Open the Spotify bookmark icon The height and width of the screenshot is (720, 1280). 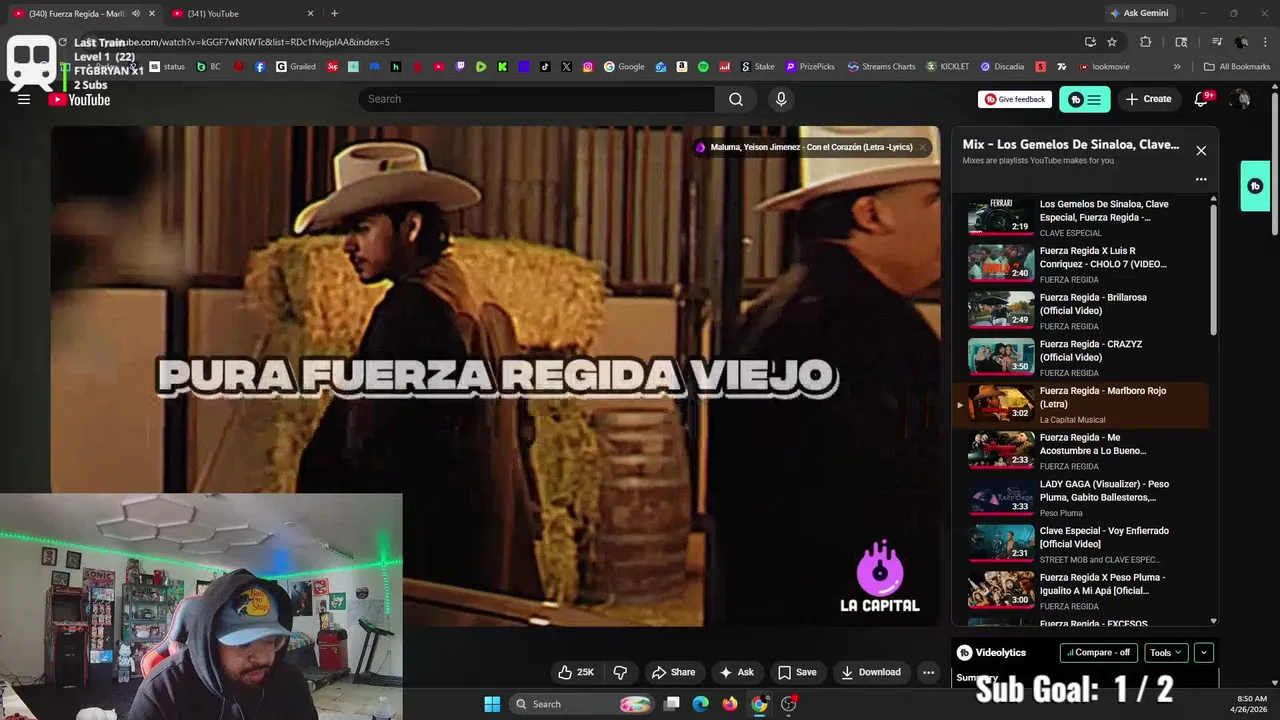pyautogui.click(x=703, y=67)
